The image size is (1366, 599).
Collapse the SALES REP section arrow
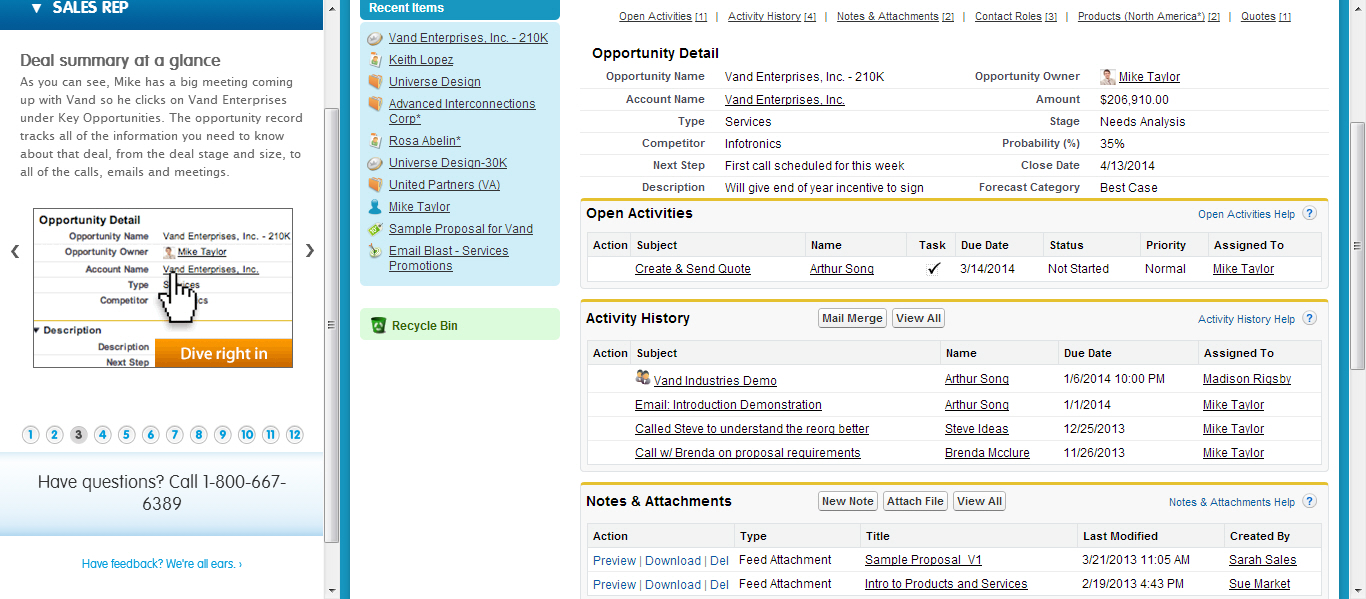point(37,8)
